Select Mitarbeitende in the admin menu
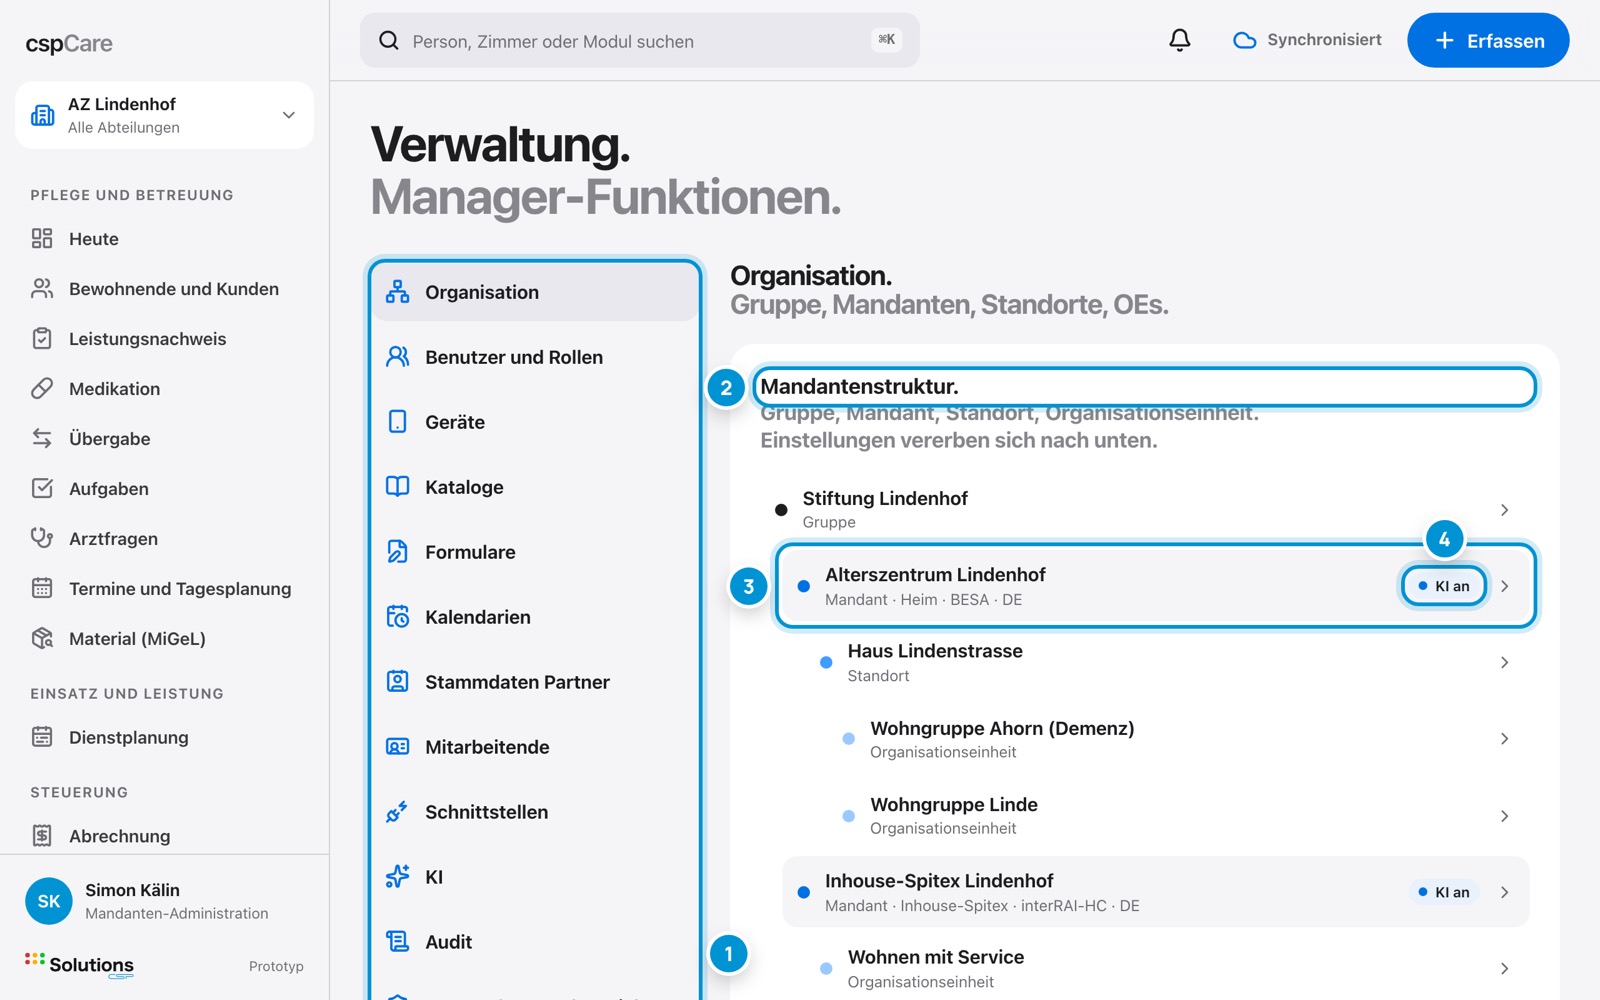The image size is (1600, 1000). tap(535, 747)
